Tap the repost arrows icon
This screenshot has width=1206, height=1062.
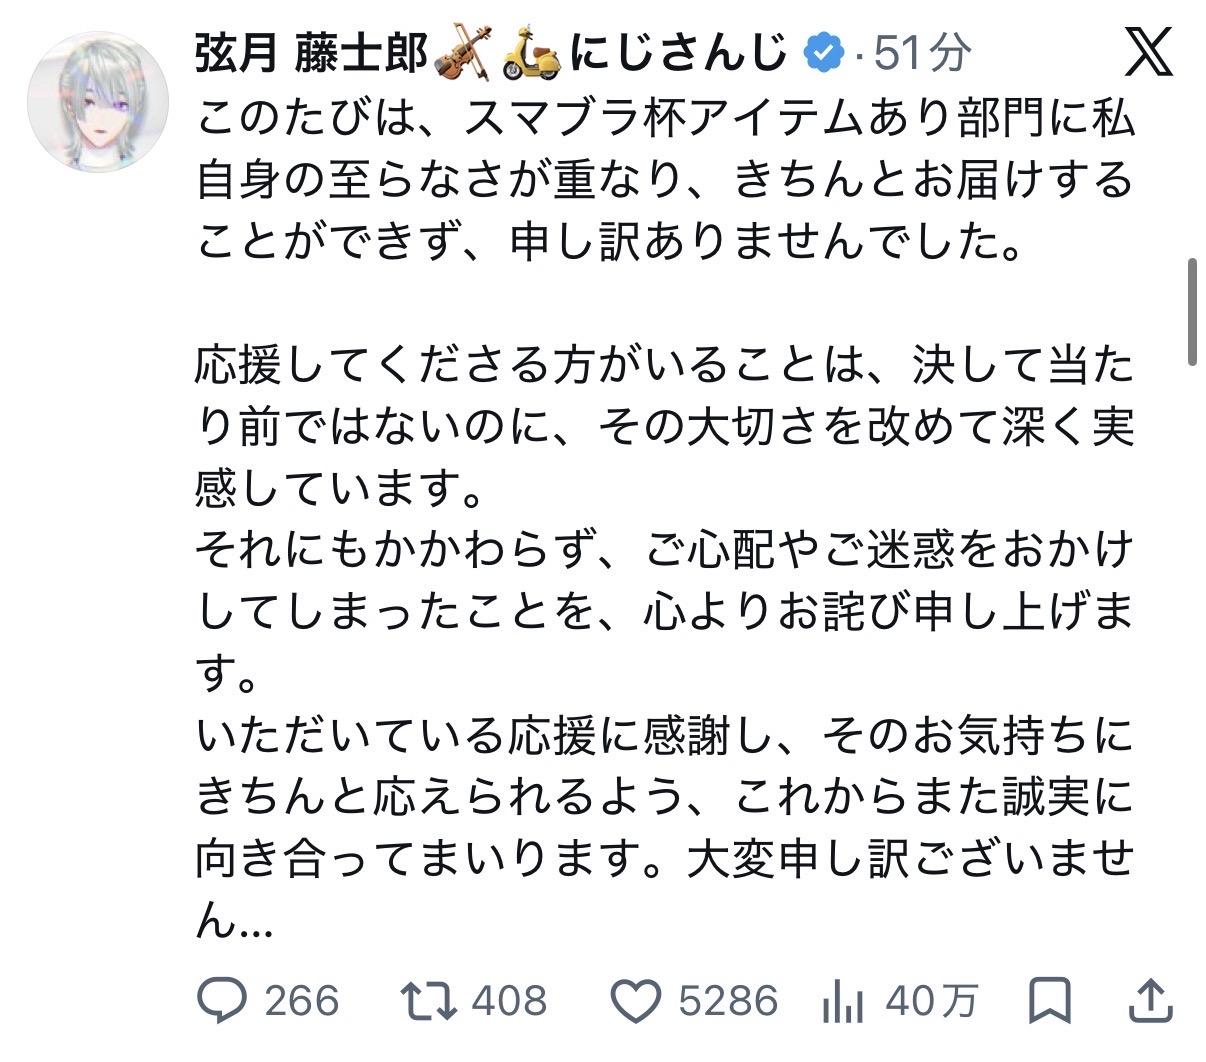pyautogui.click(x=428, y=1000)
